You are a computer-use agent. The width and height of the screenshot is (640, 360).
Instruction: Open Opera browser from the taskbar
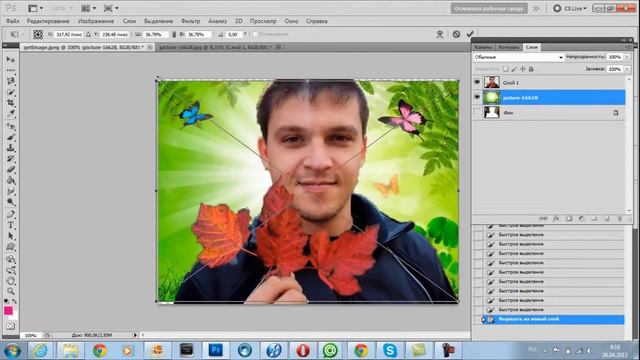[x=302, y=350]
